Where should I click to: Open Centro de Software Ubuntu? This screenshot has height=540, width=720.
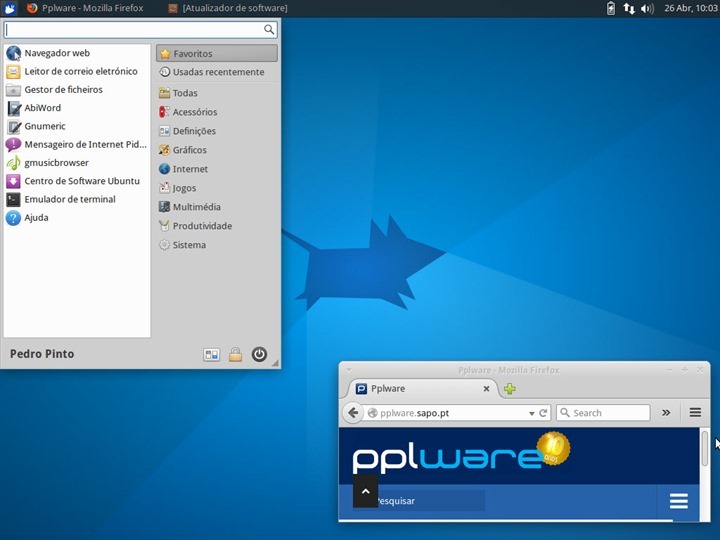coord(77,181)
